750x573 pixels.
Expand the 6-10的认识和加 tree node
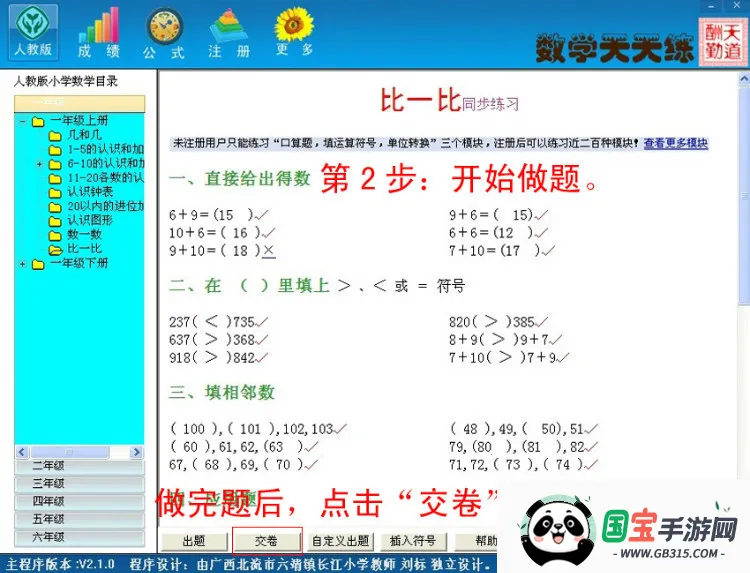(40, 164)
